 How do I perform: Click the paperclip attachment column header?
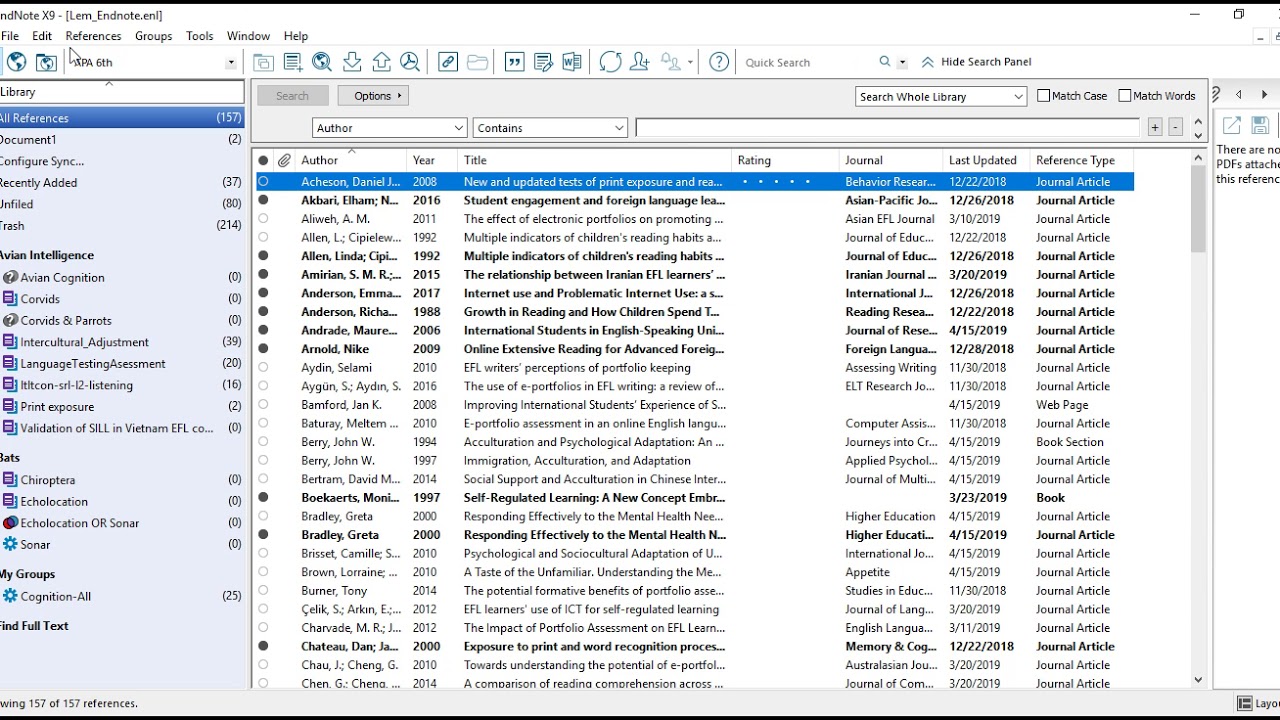(284, 160)
